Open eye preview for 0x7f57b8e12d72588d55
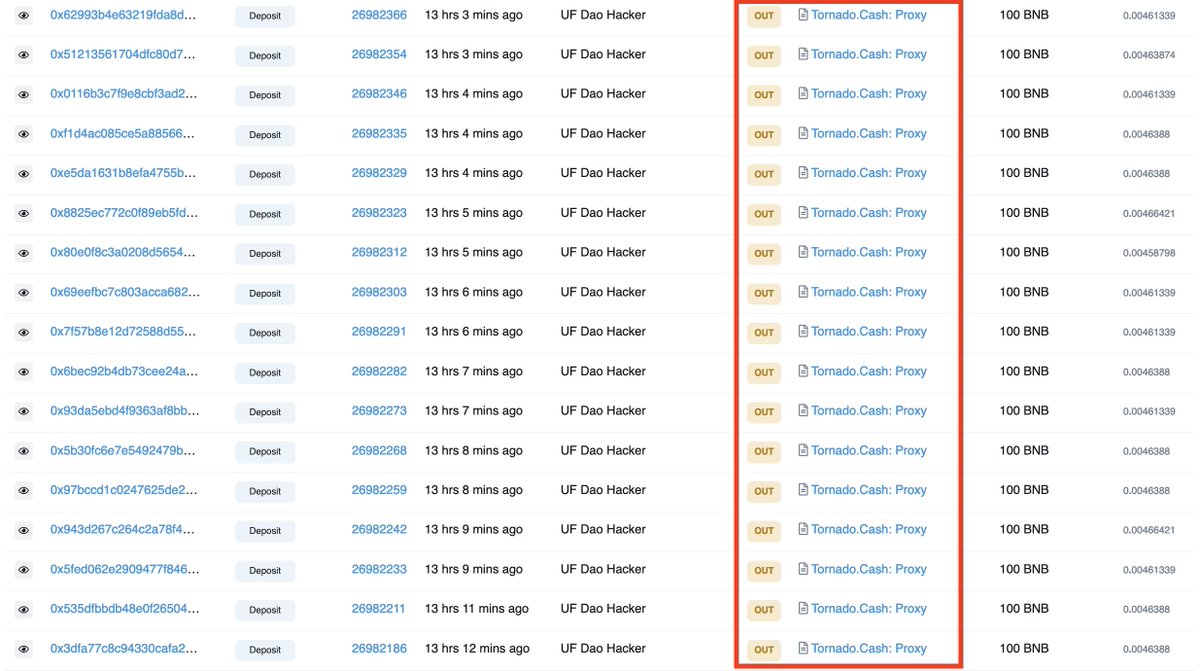This screenshot has width=1200, height=671. click(23, 332)
